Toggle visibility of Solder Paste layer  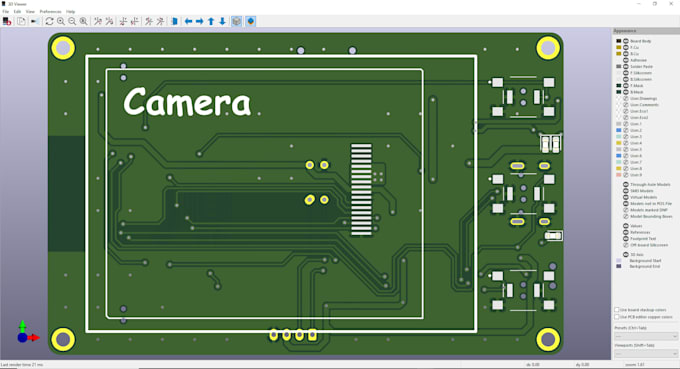(x=626, y=66)
